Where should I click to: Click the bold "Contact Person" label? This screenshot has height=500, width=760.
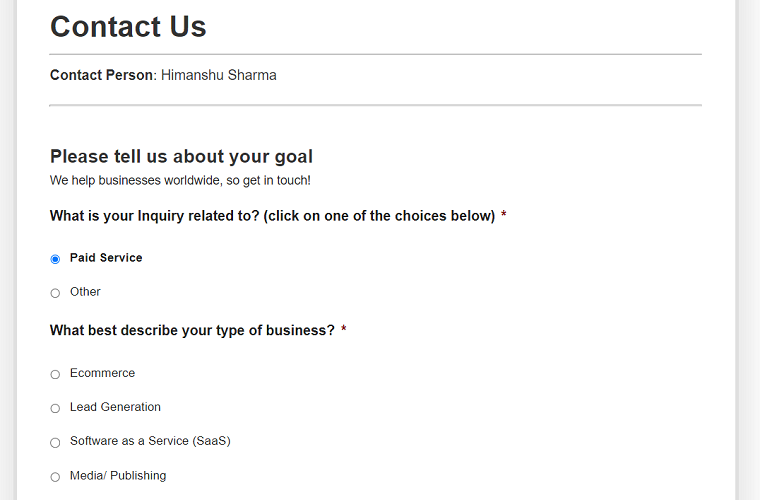click(102, 75)
